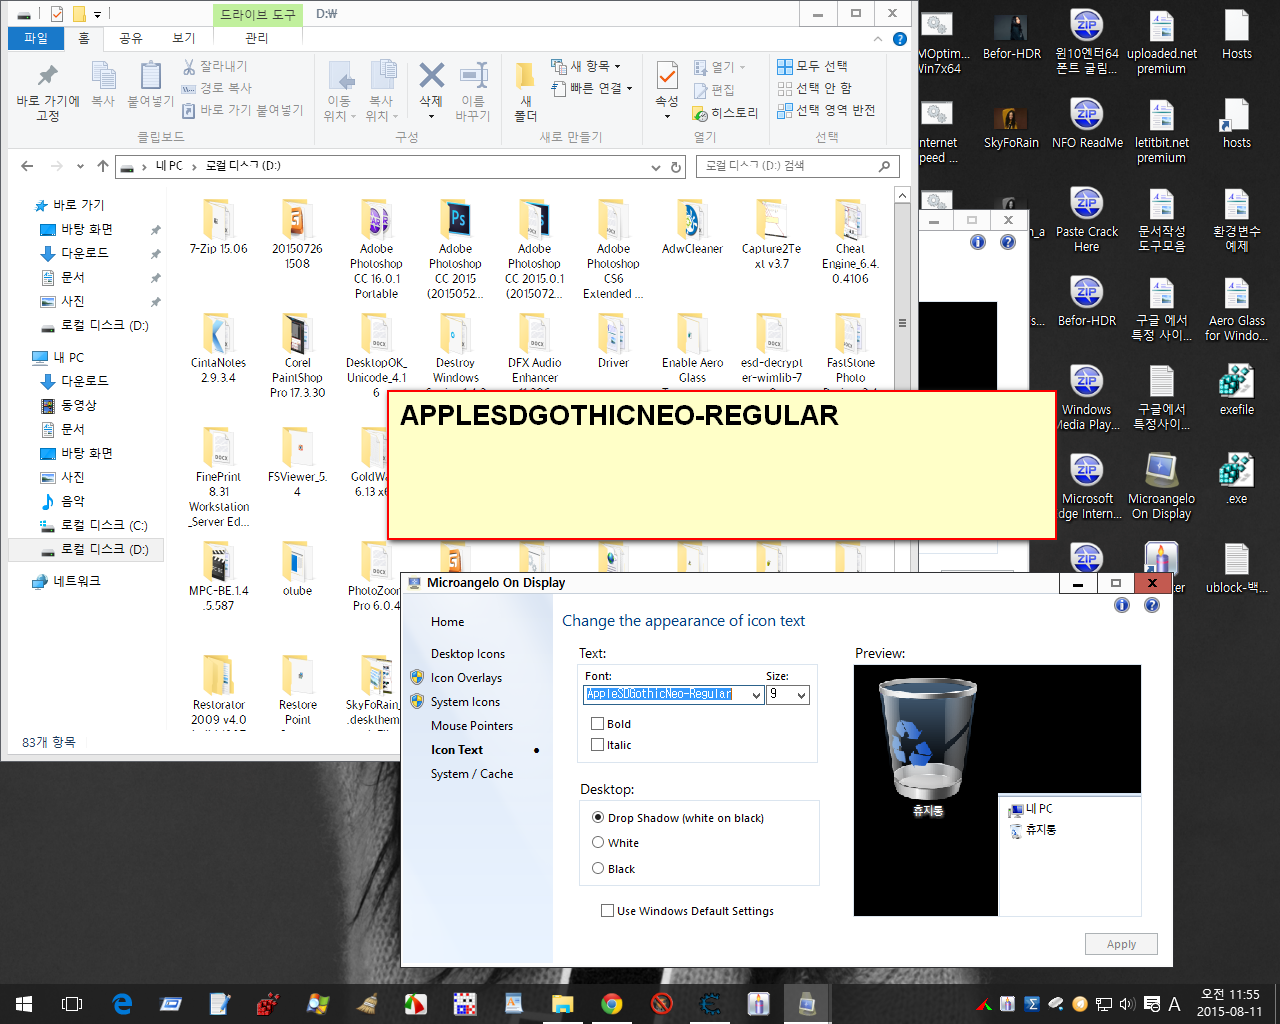Image resolution: width=1280 pixels, height=1024 pixels.
Task: Expand the 삭제 dropdown arrow
Action: point(431,117)
